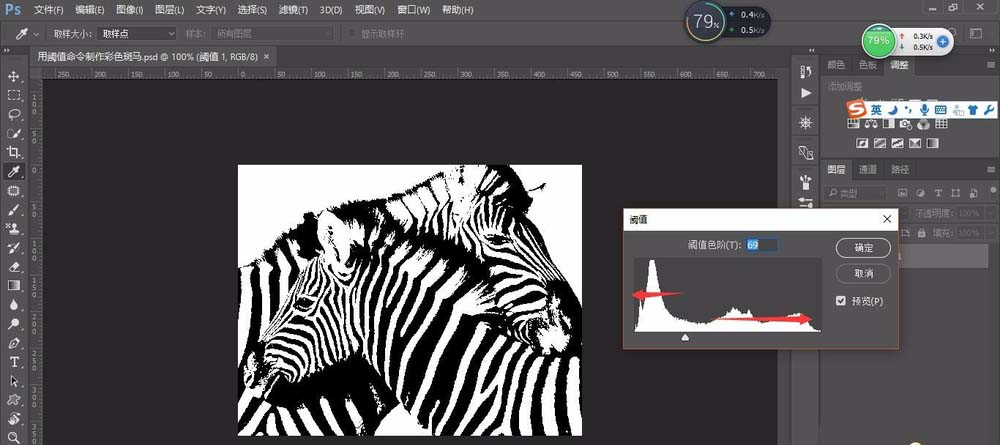Select the Horizontal Type tool

(14, 361)
